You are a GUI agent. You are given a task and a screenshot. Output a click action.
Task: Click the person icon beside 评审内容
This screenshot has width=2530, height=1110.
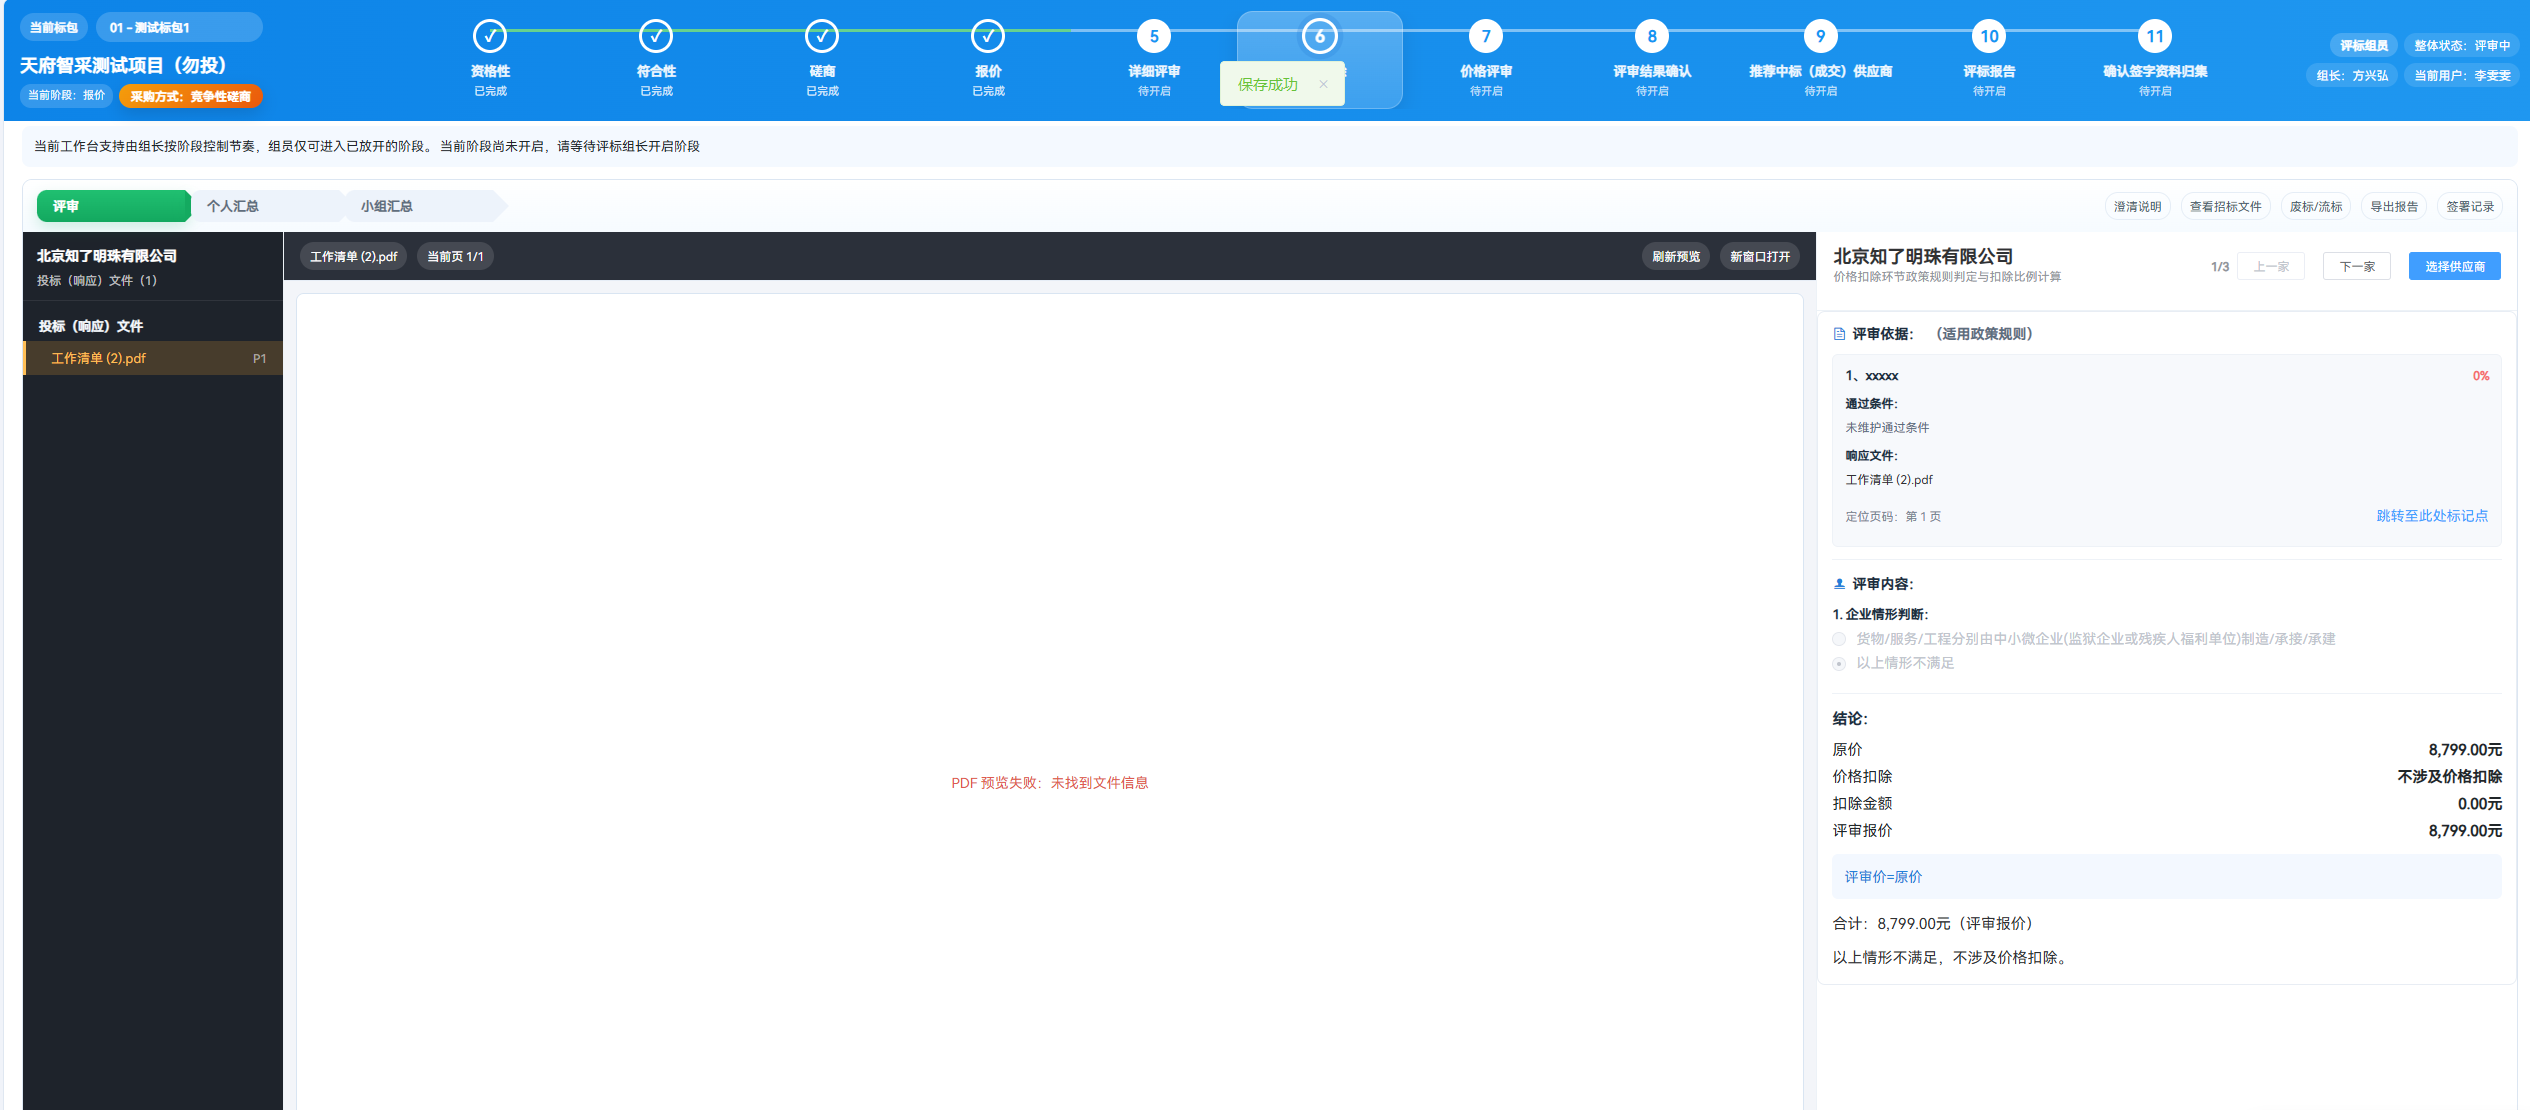pyautogui.click(x=1839, y=584)
